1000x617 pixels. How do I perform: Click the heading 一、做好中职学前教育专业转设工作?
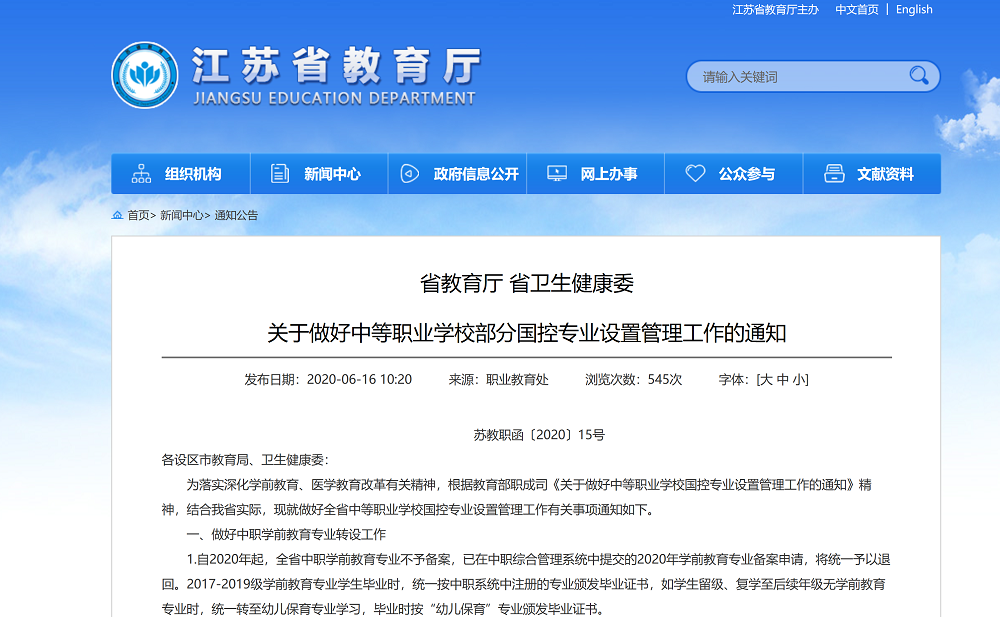click(286, 535)
